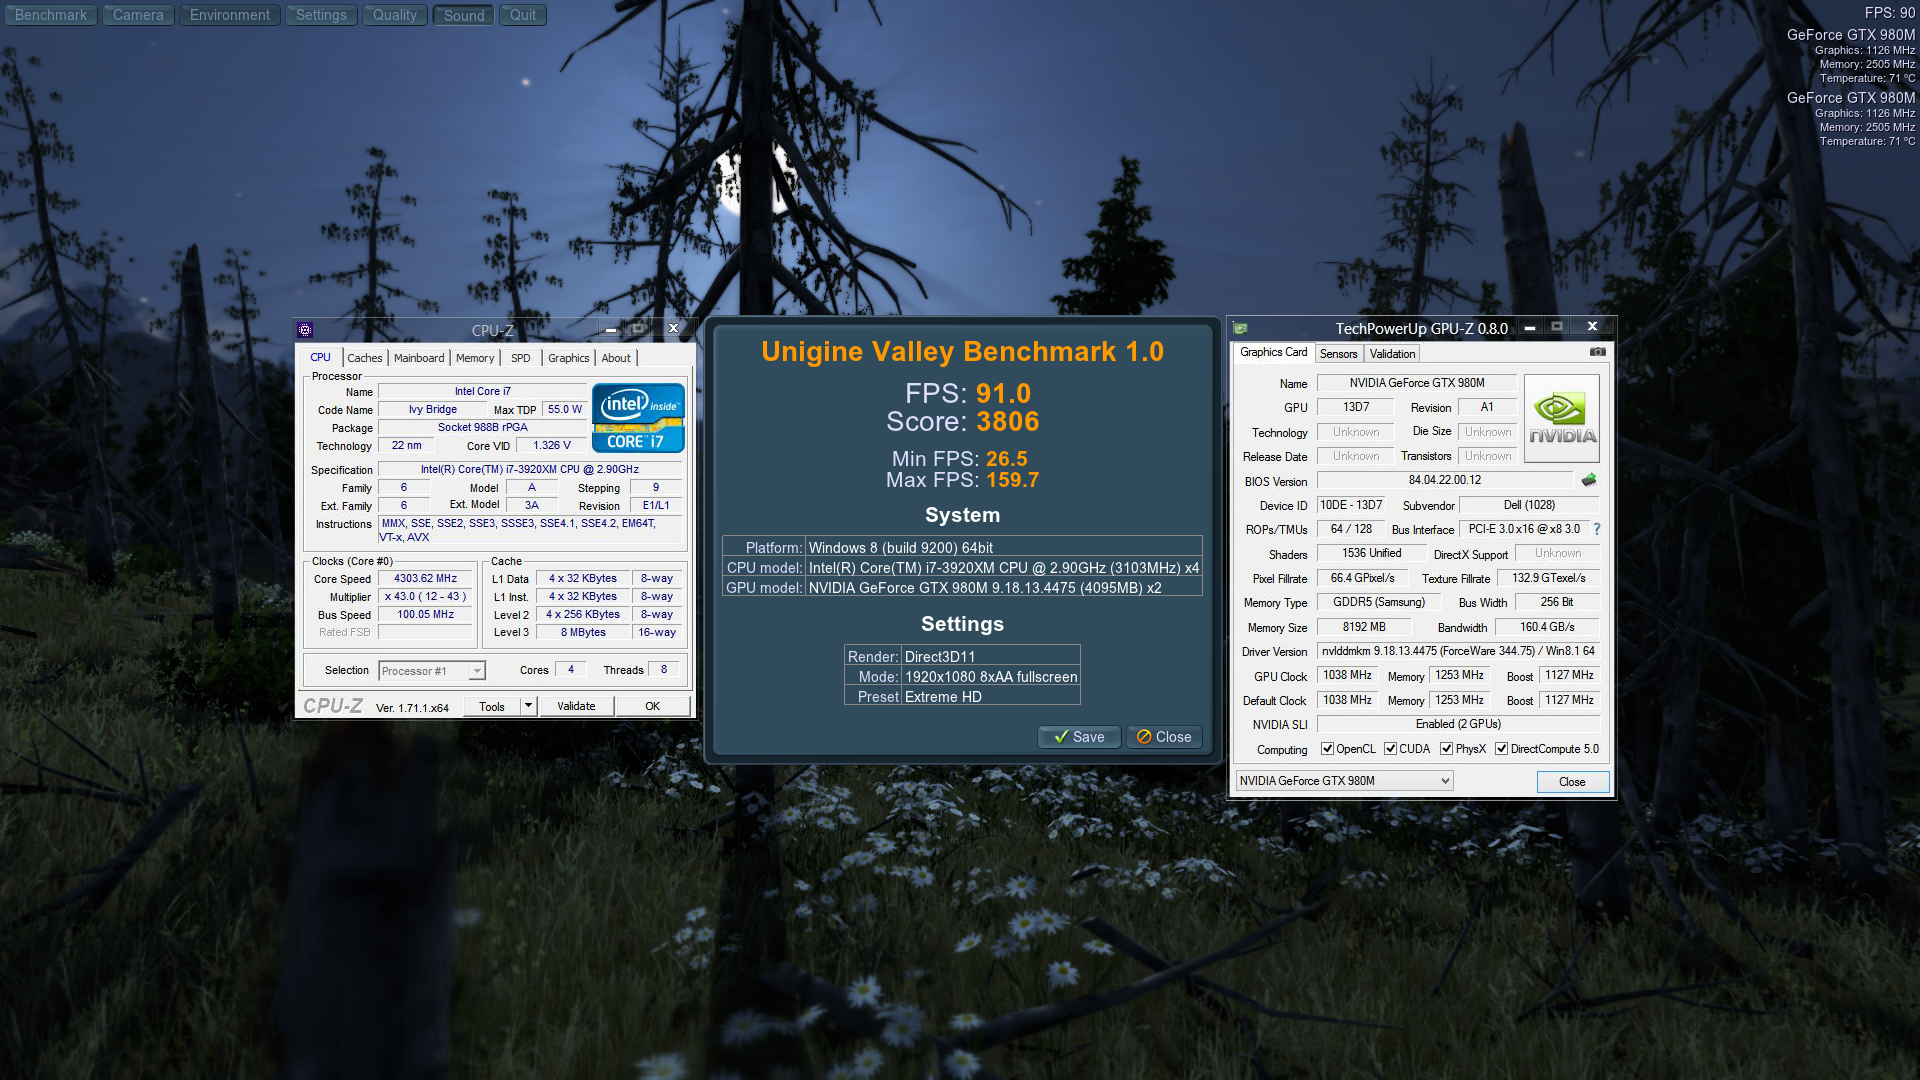The width and height of the screenshot is (1920, 1080).
Task: Close the GPU-Z window with X
Action: (x=1592, y=327)
